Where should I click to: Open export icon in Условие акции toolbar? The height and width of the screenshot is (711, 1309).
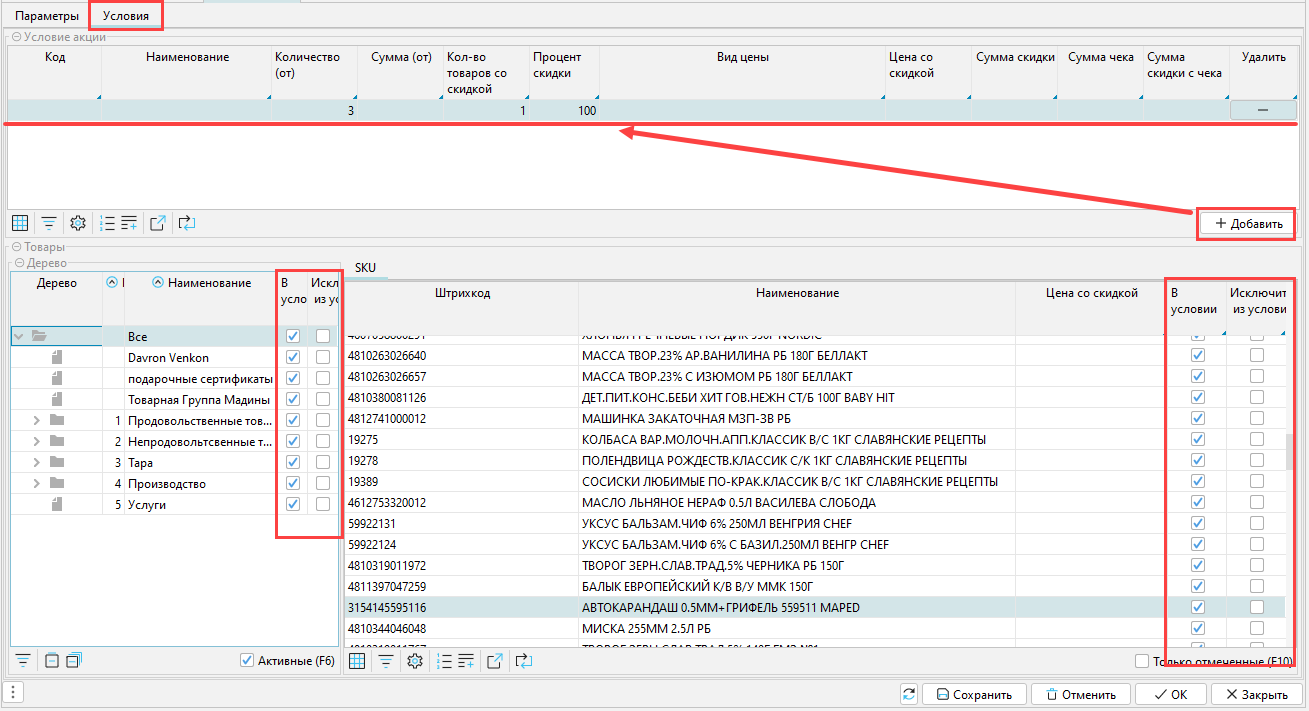pos(158,223)
